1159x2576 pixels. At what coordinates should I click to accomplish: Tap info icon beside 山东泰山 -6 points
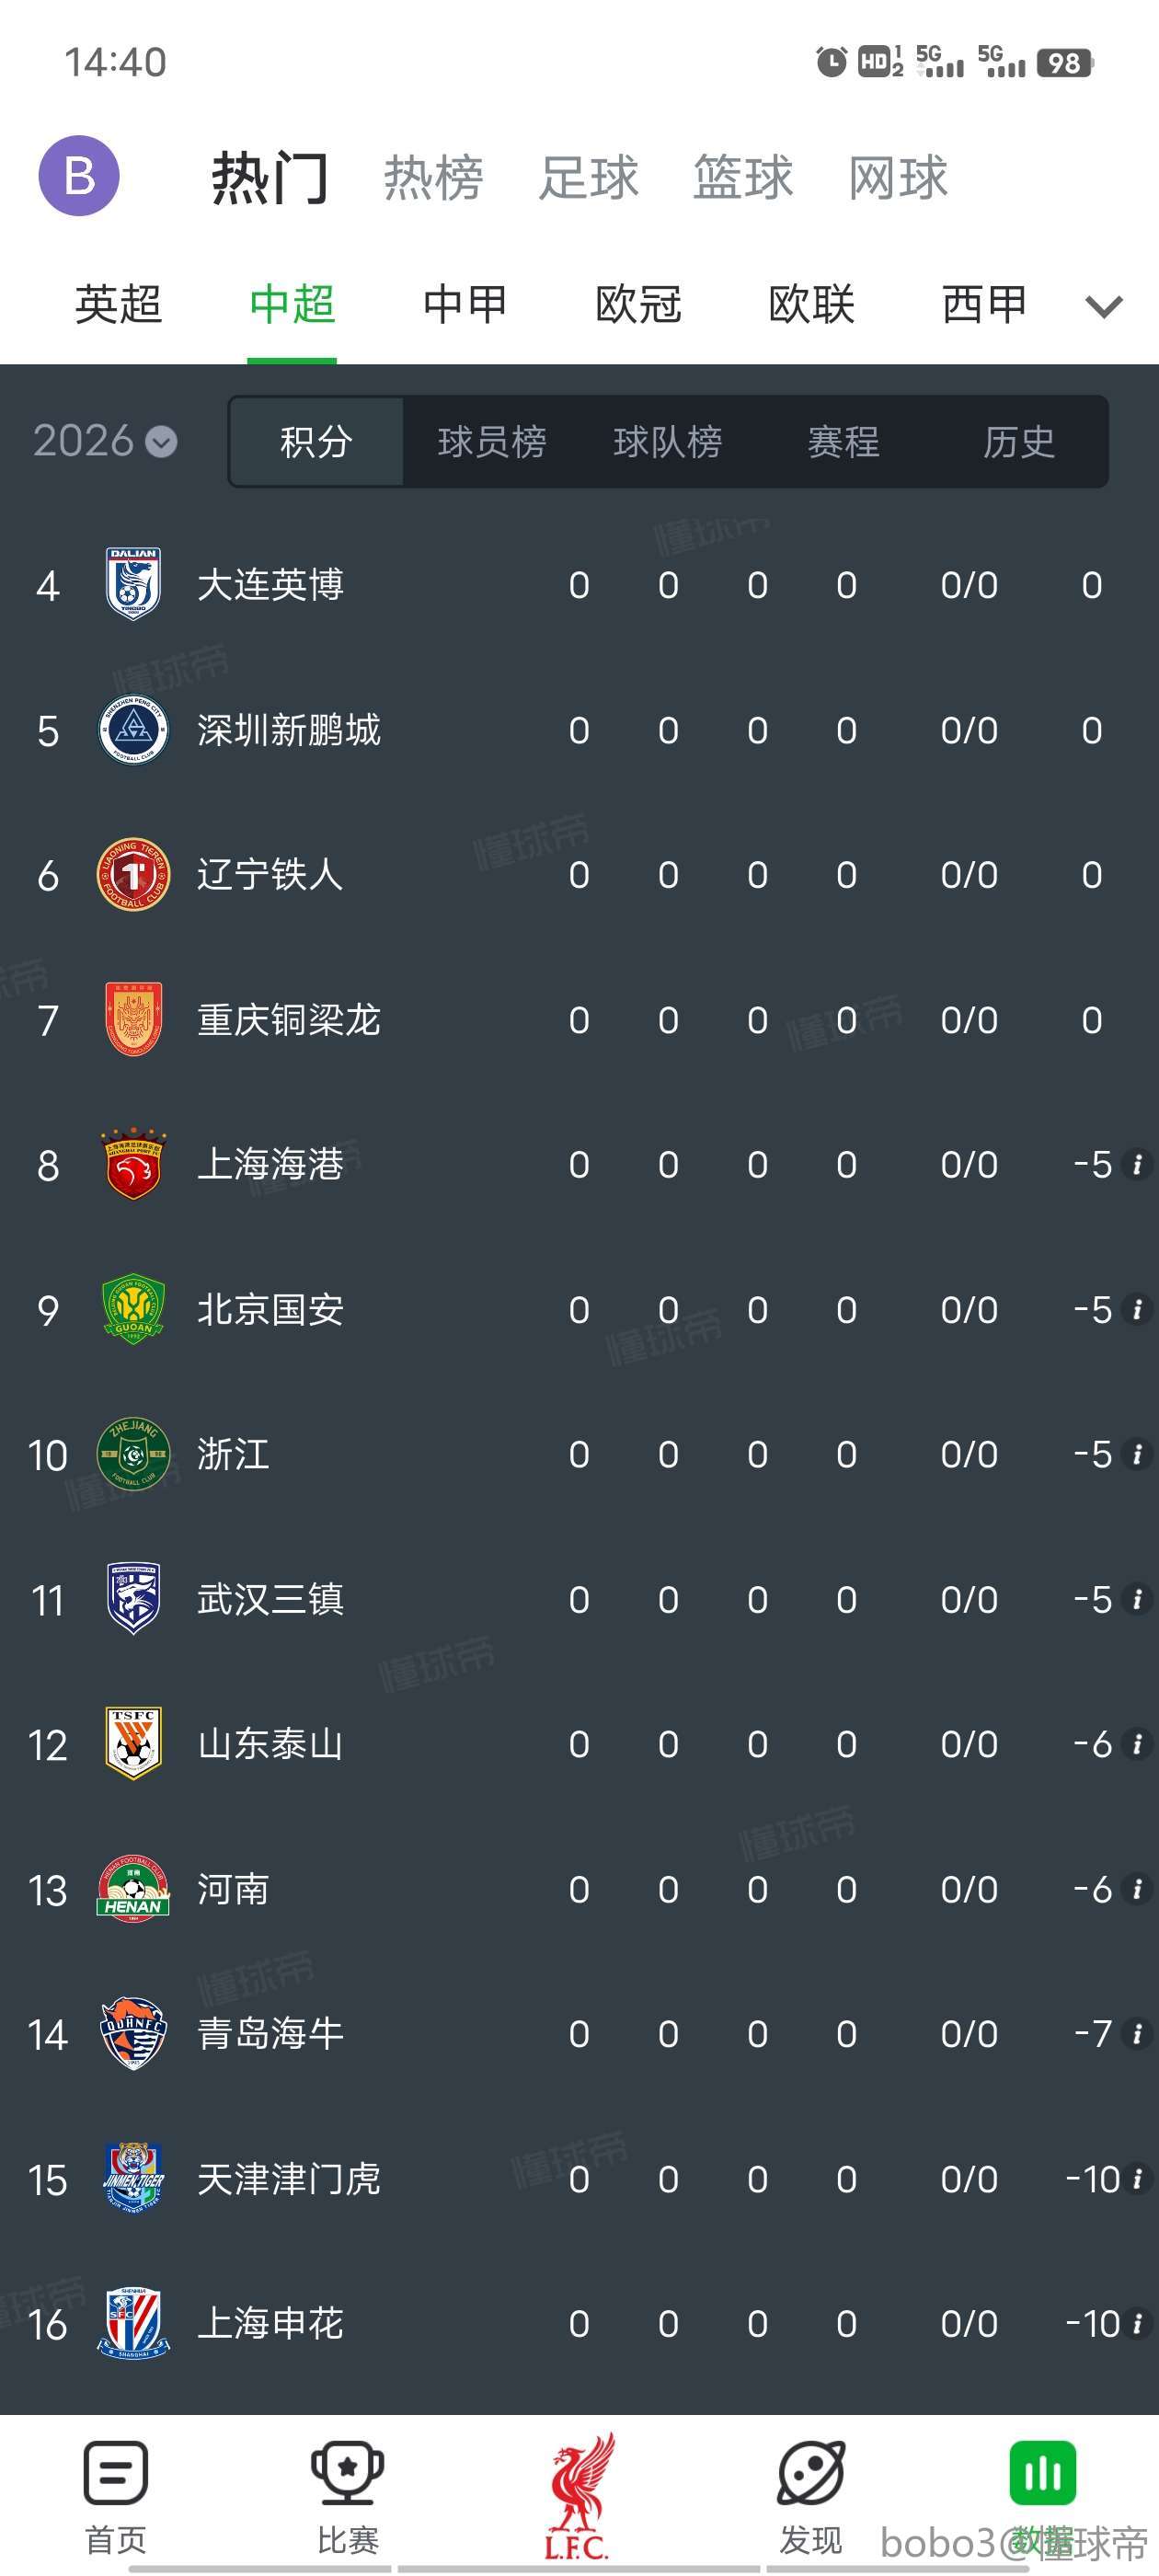tap(1137, 1744)
